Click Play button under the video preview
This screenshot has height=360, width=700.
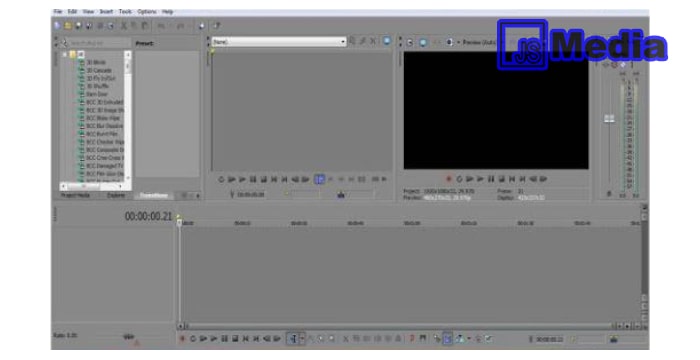click(x=480, y=179)
